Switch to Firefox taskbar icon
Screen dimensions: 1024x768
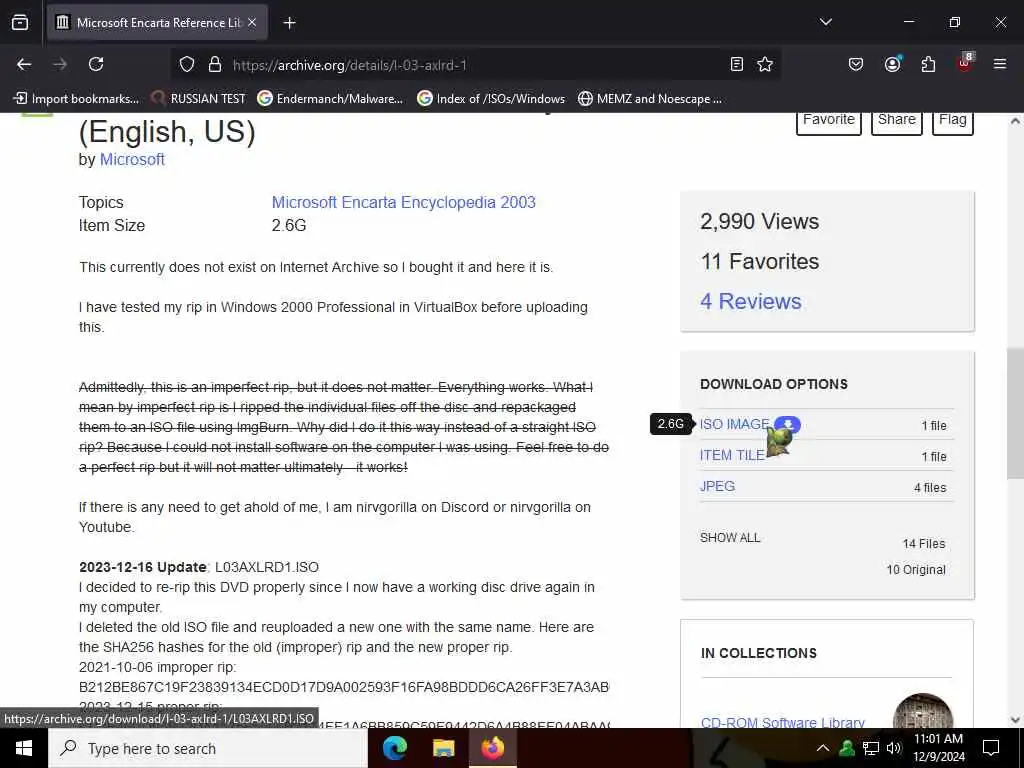[492, 748]
